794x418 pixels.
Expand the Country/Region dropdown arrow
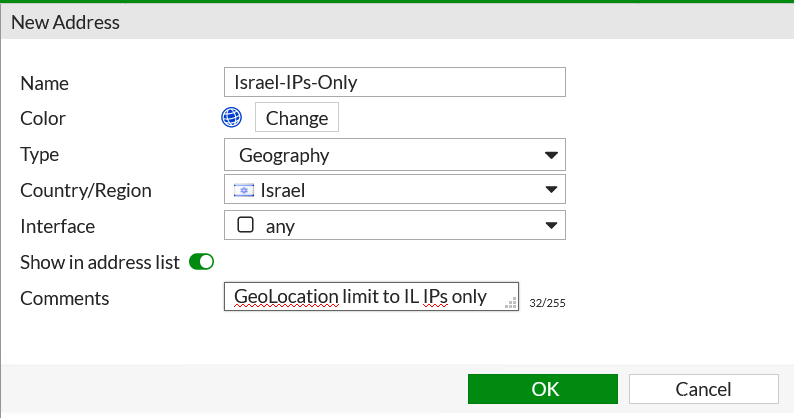pyautogui.click(x=551, y=190)
